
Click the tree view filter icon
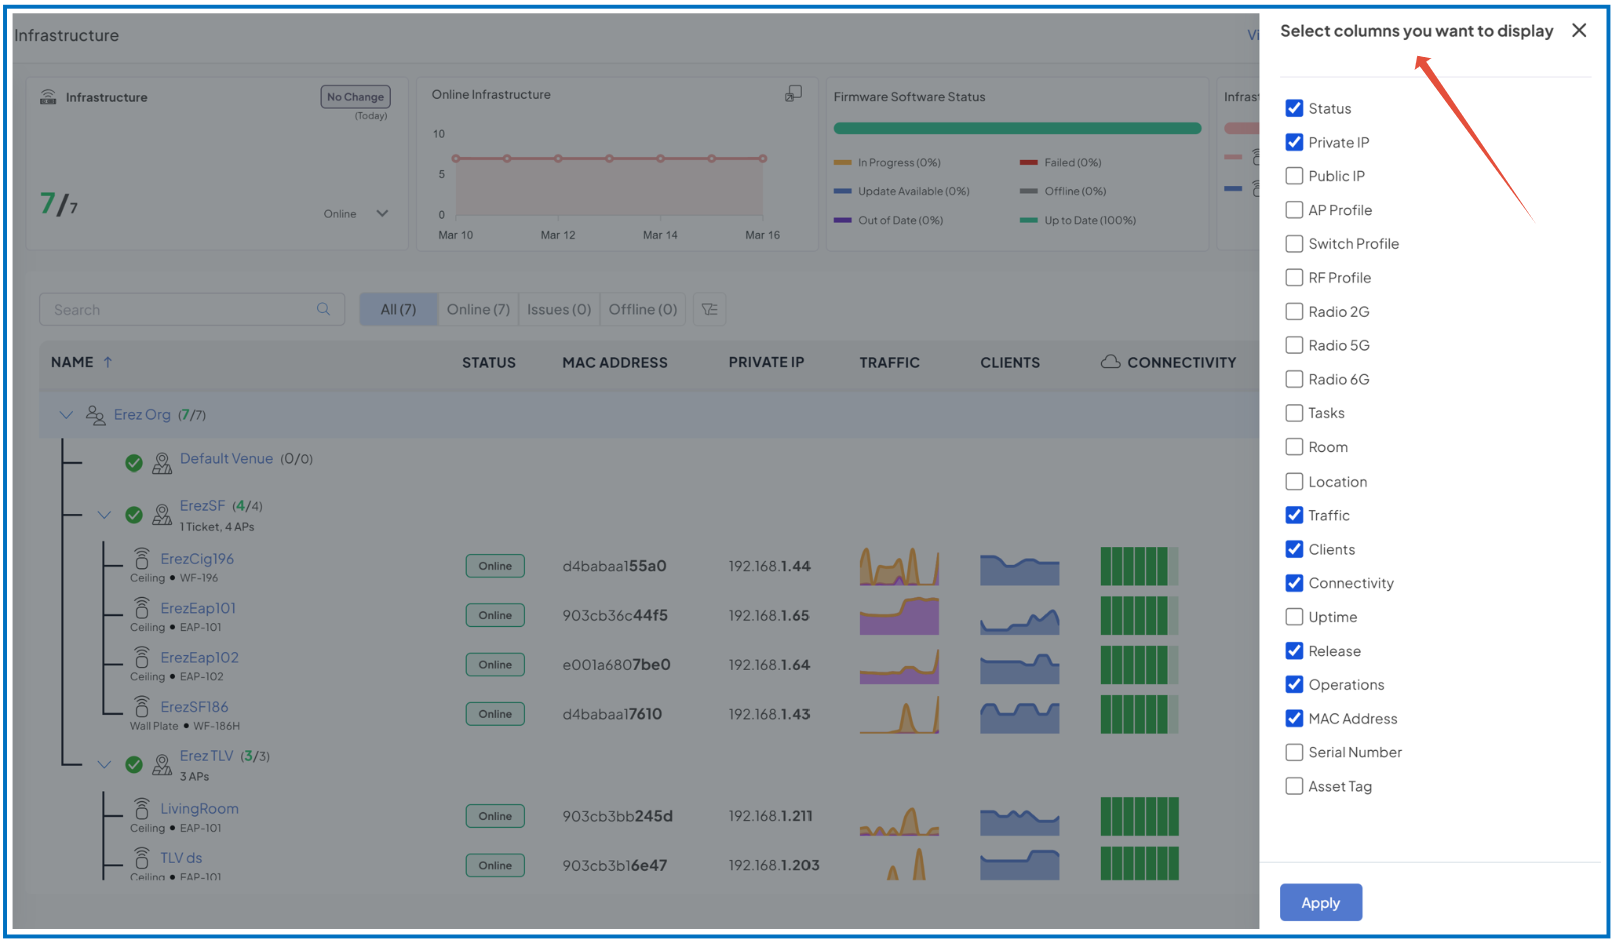[x=709, y=309]
